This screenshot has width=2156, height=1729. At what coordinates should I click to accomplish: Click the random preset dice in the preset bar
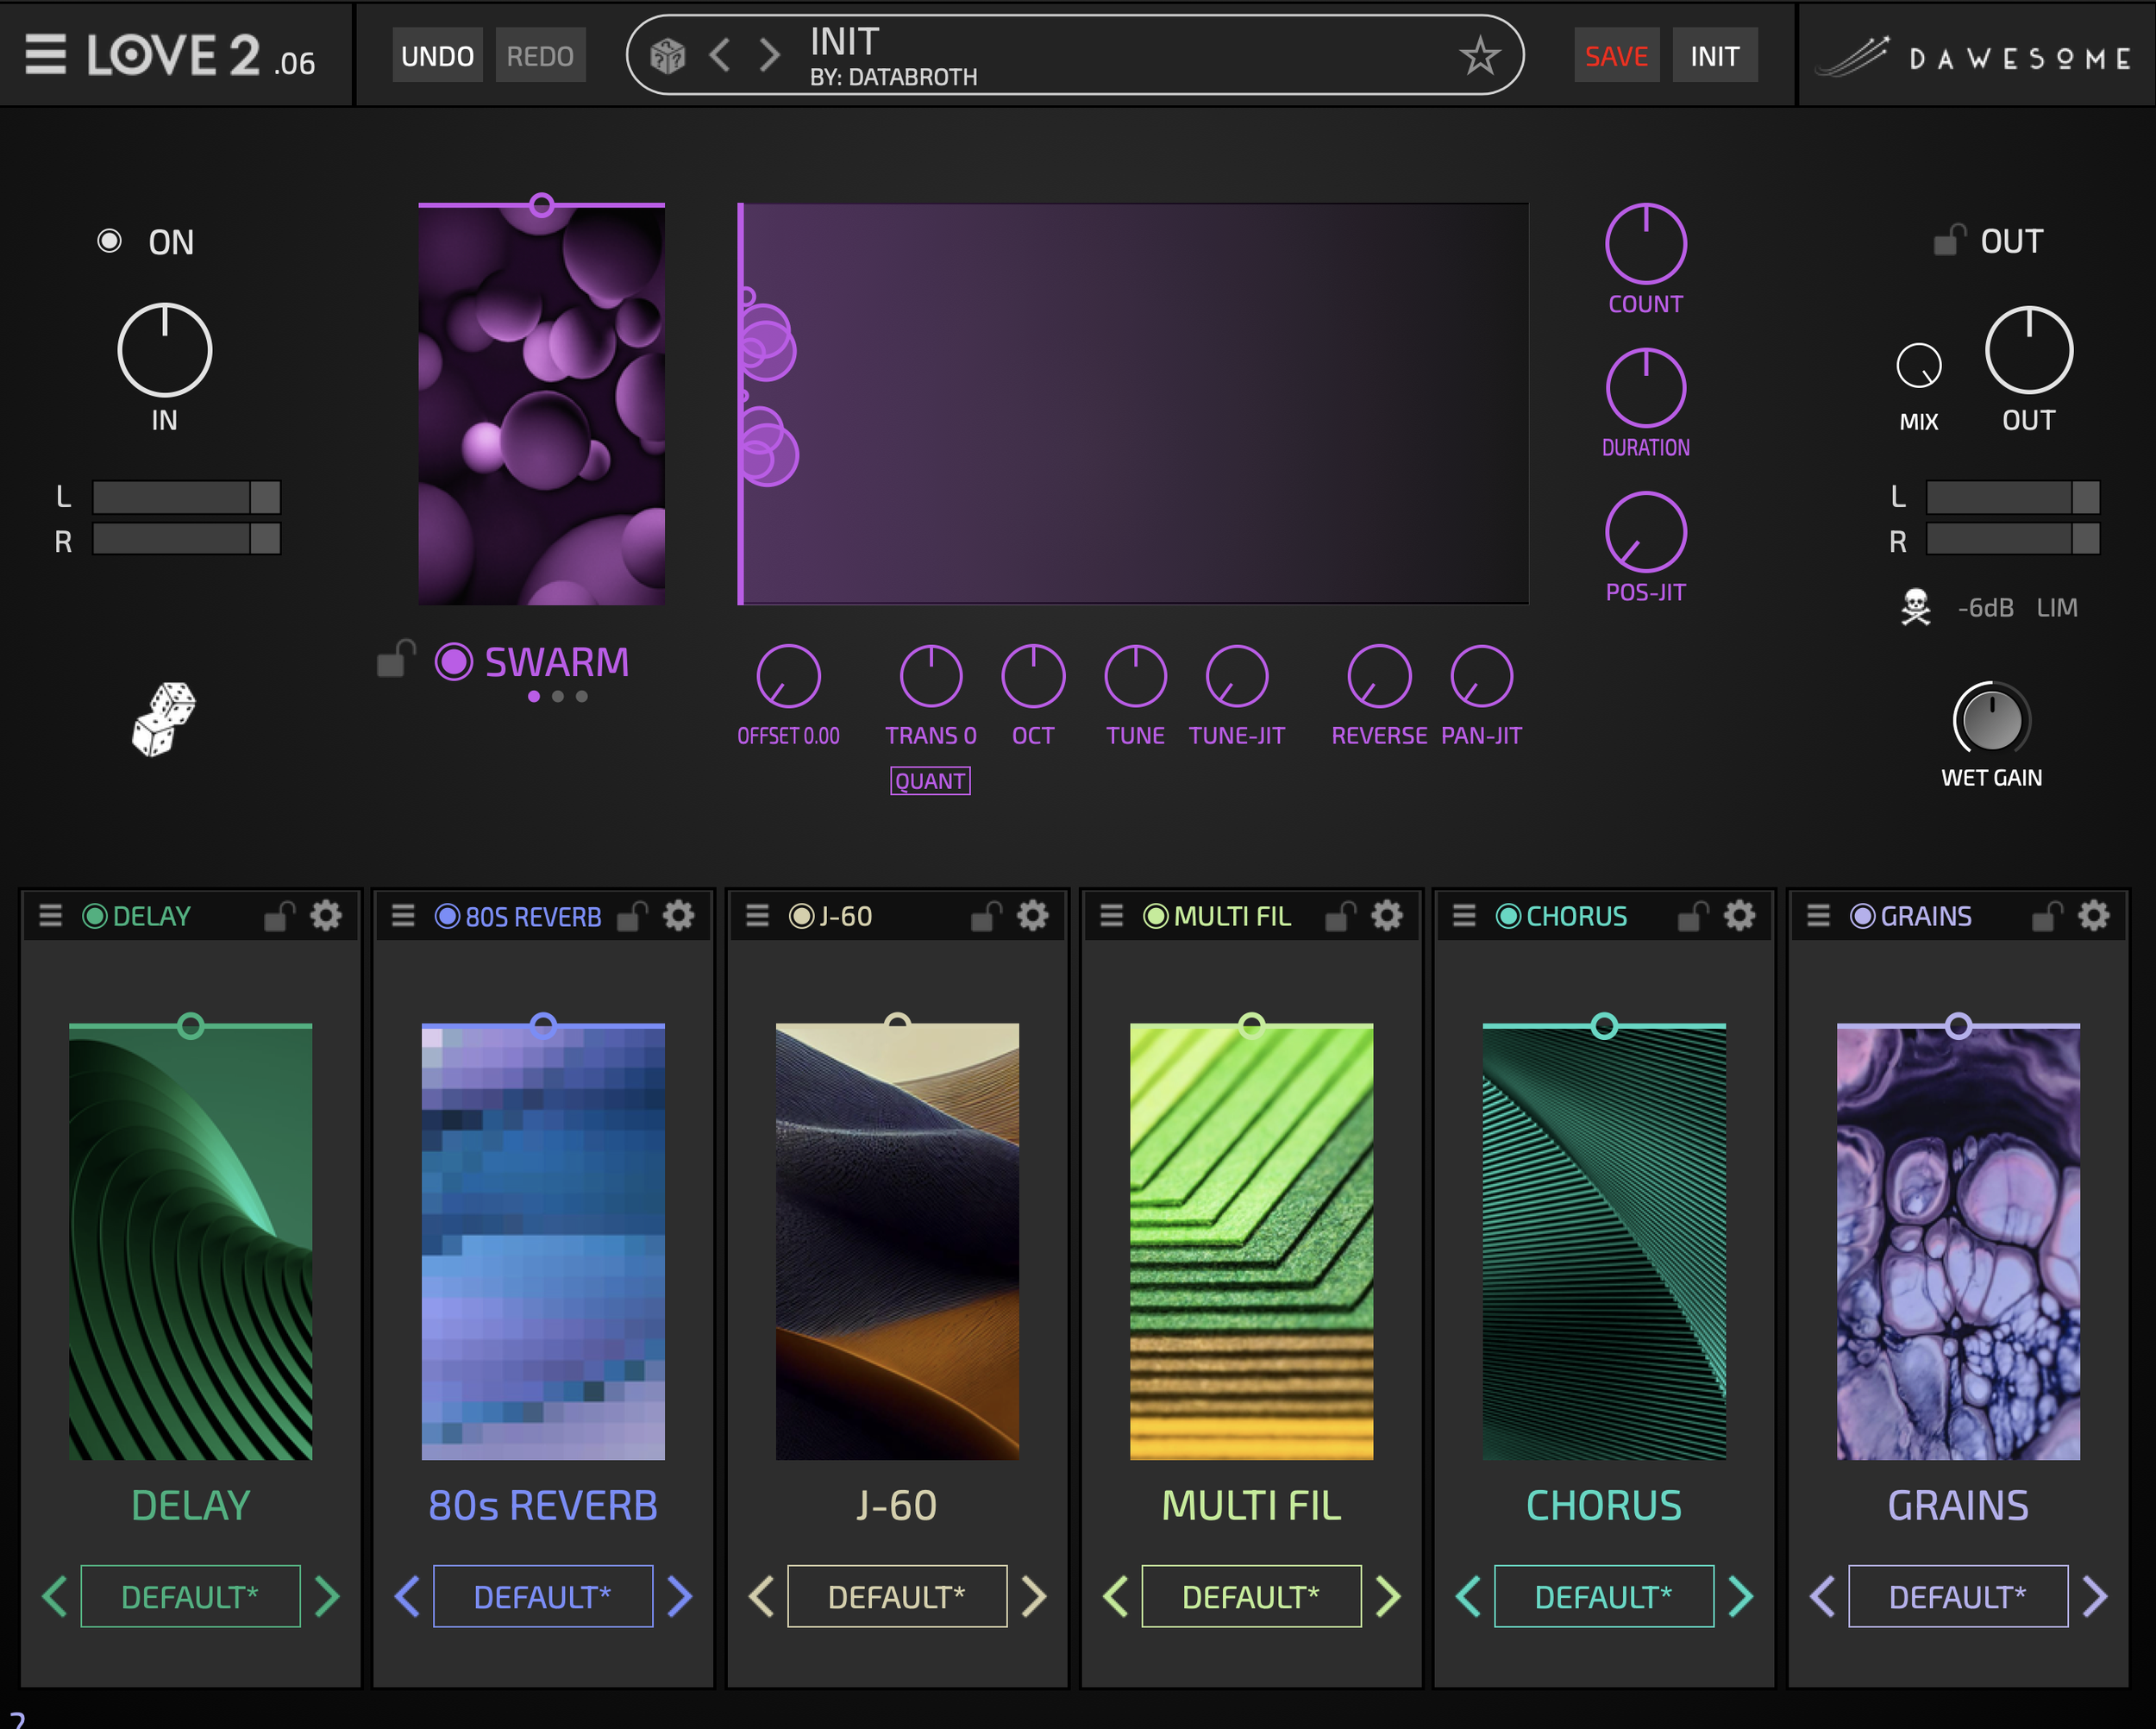[667, 56]
